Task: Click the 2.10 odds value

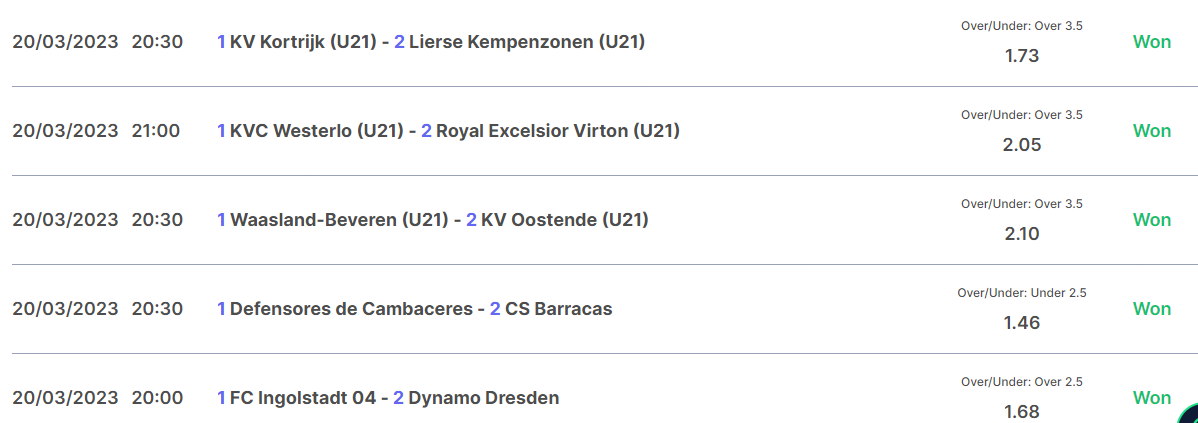Action: tap(1022, 234)
